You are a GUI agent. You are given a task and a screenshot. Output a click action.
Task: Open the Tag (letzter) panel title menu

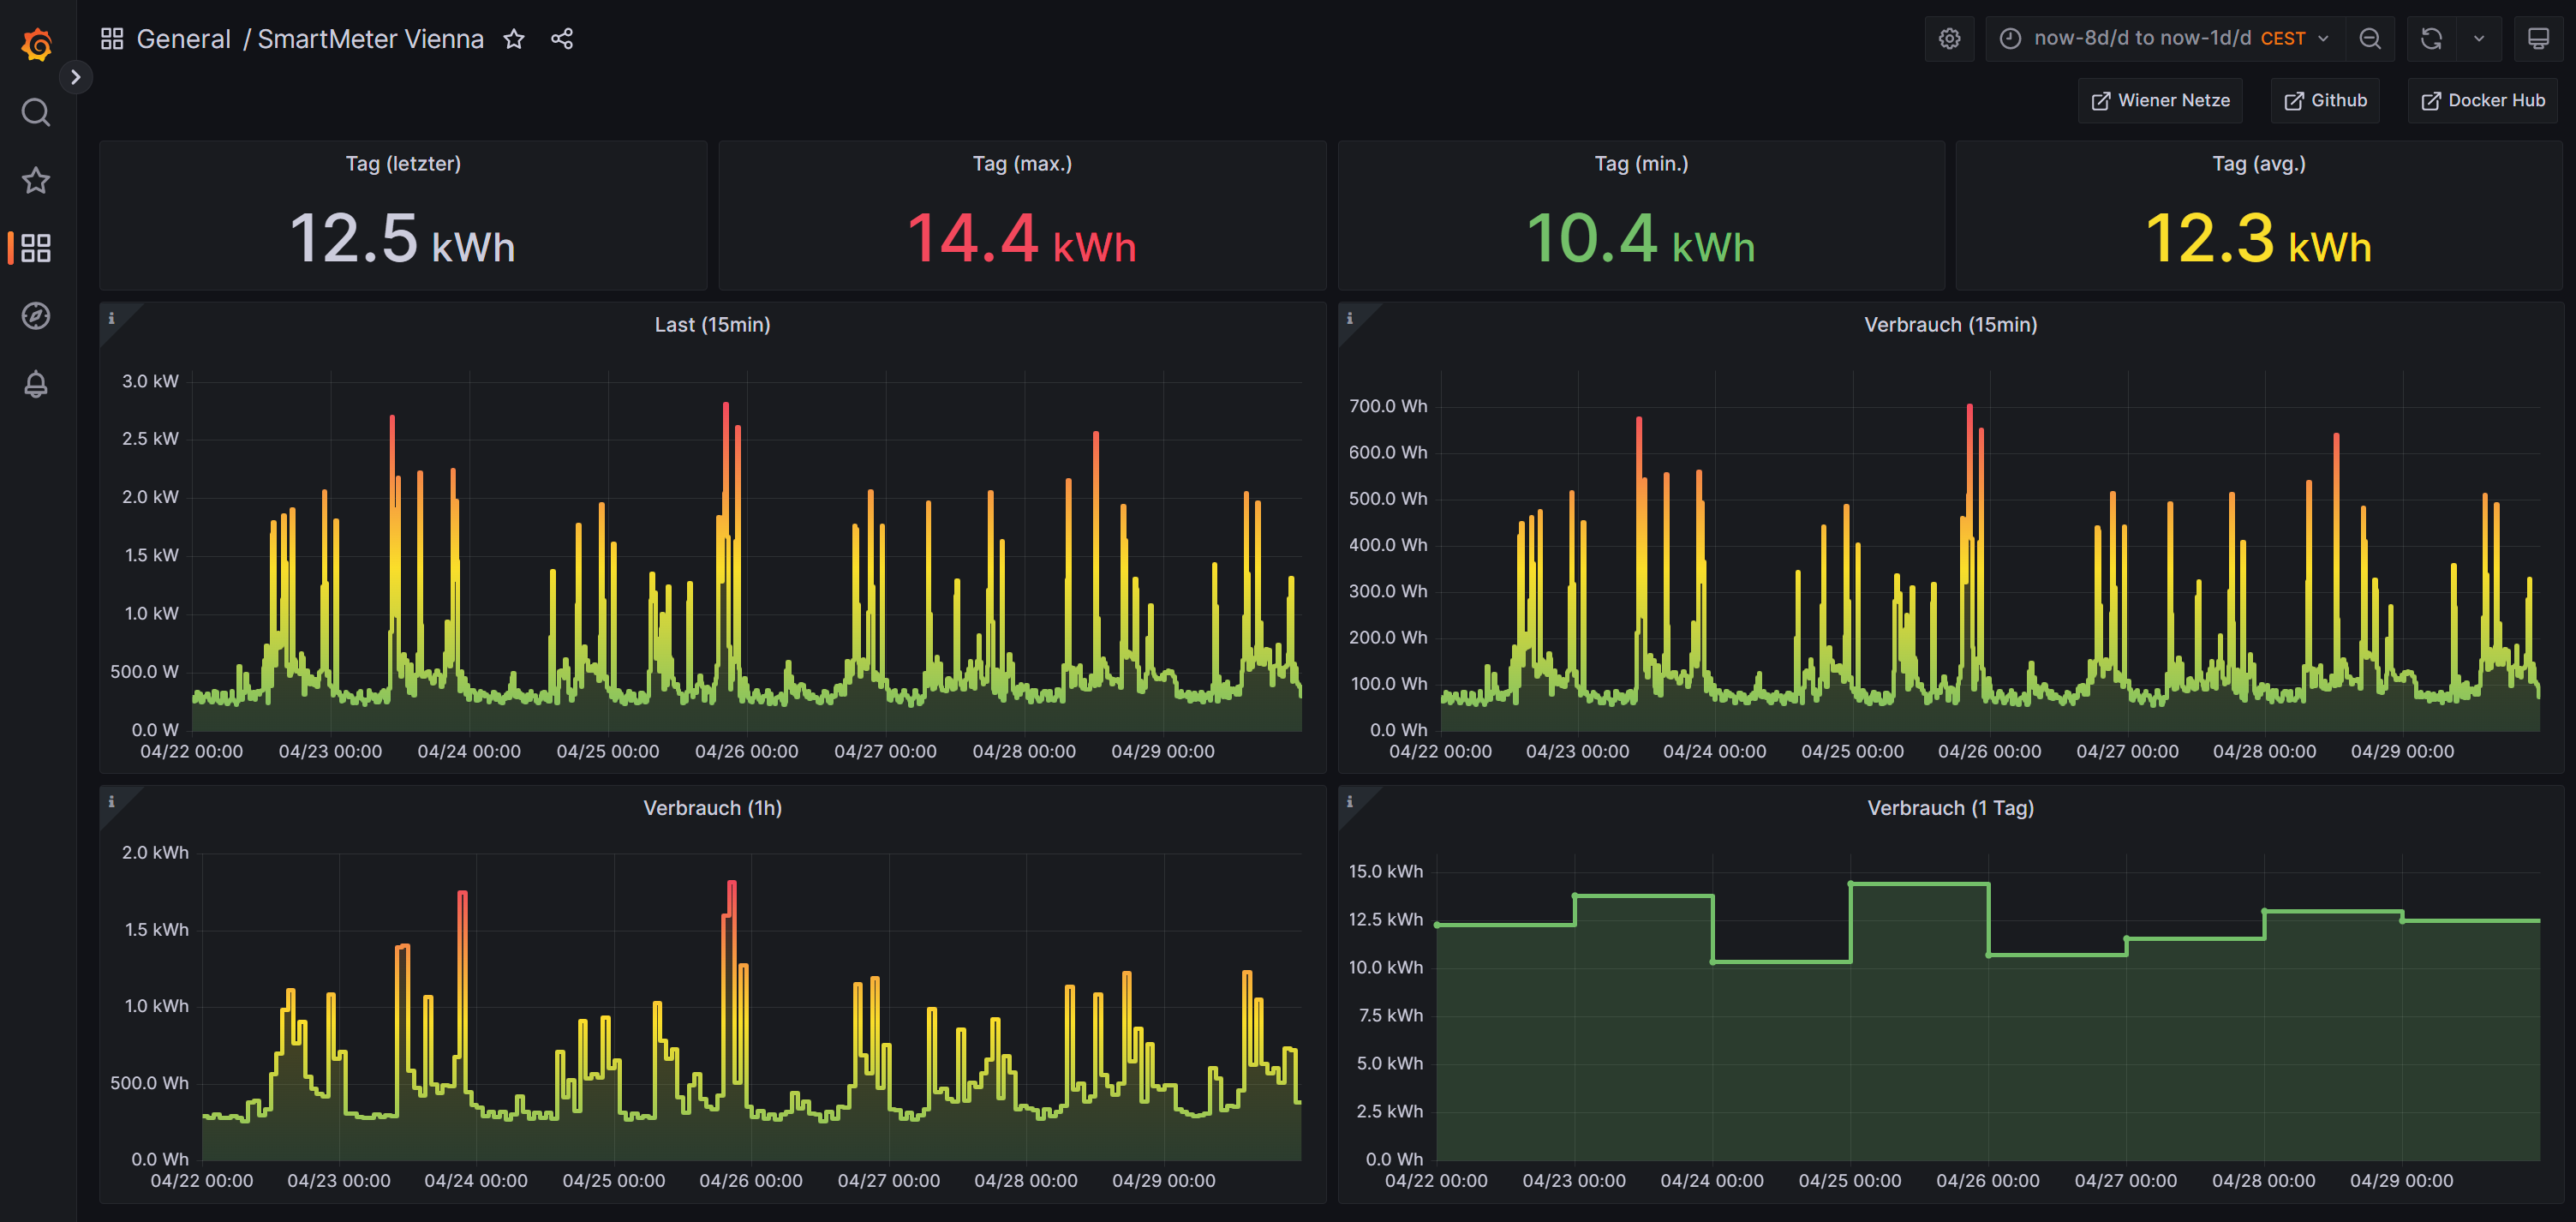403,164
